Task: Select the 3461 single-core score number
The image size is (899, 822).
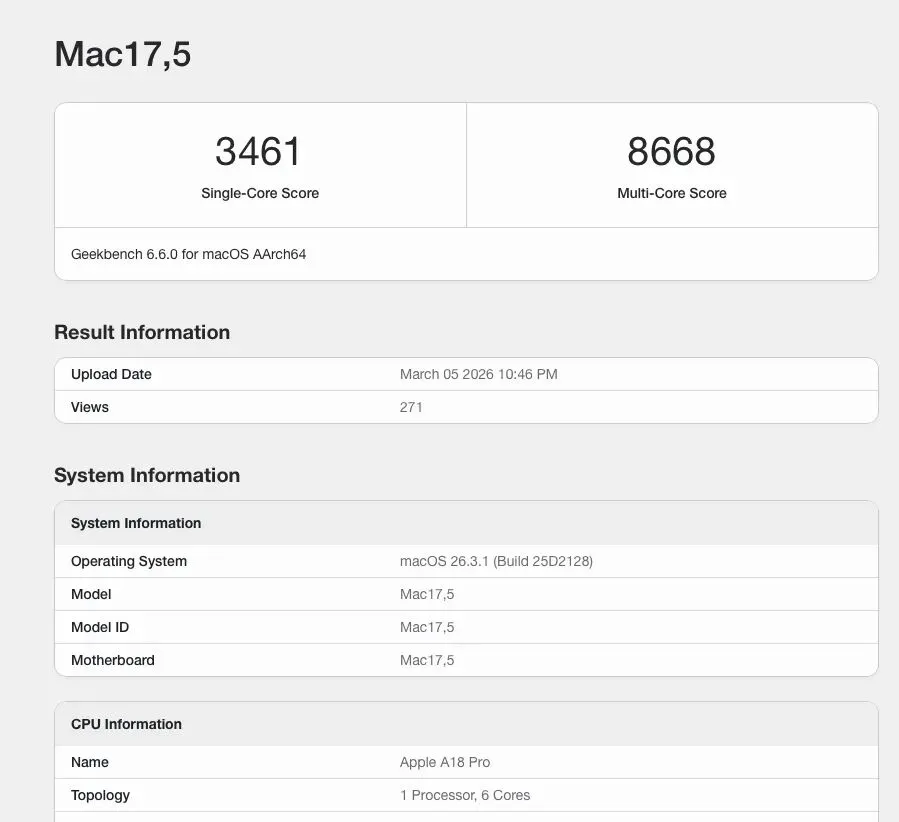Action: (258, 152)
